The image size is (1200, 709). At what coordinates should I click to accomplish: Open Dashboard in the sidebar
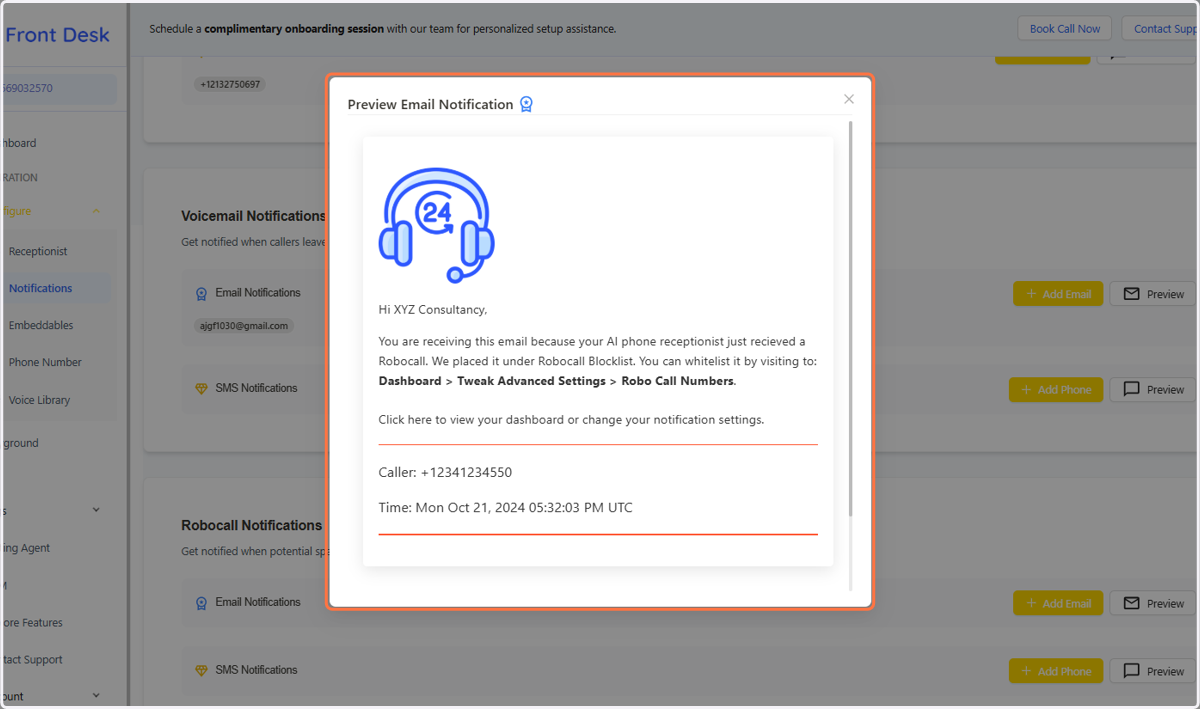coord(20,143)
